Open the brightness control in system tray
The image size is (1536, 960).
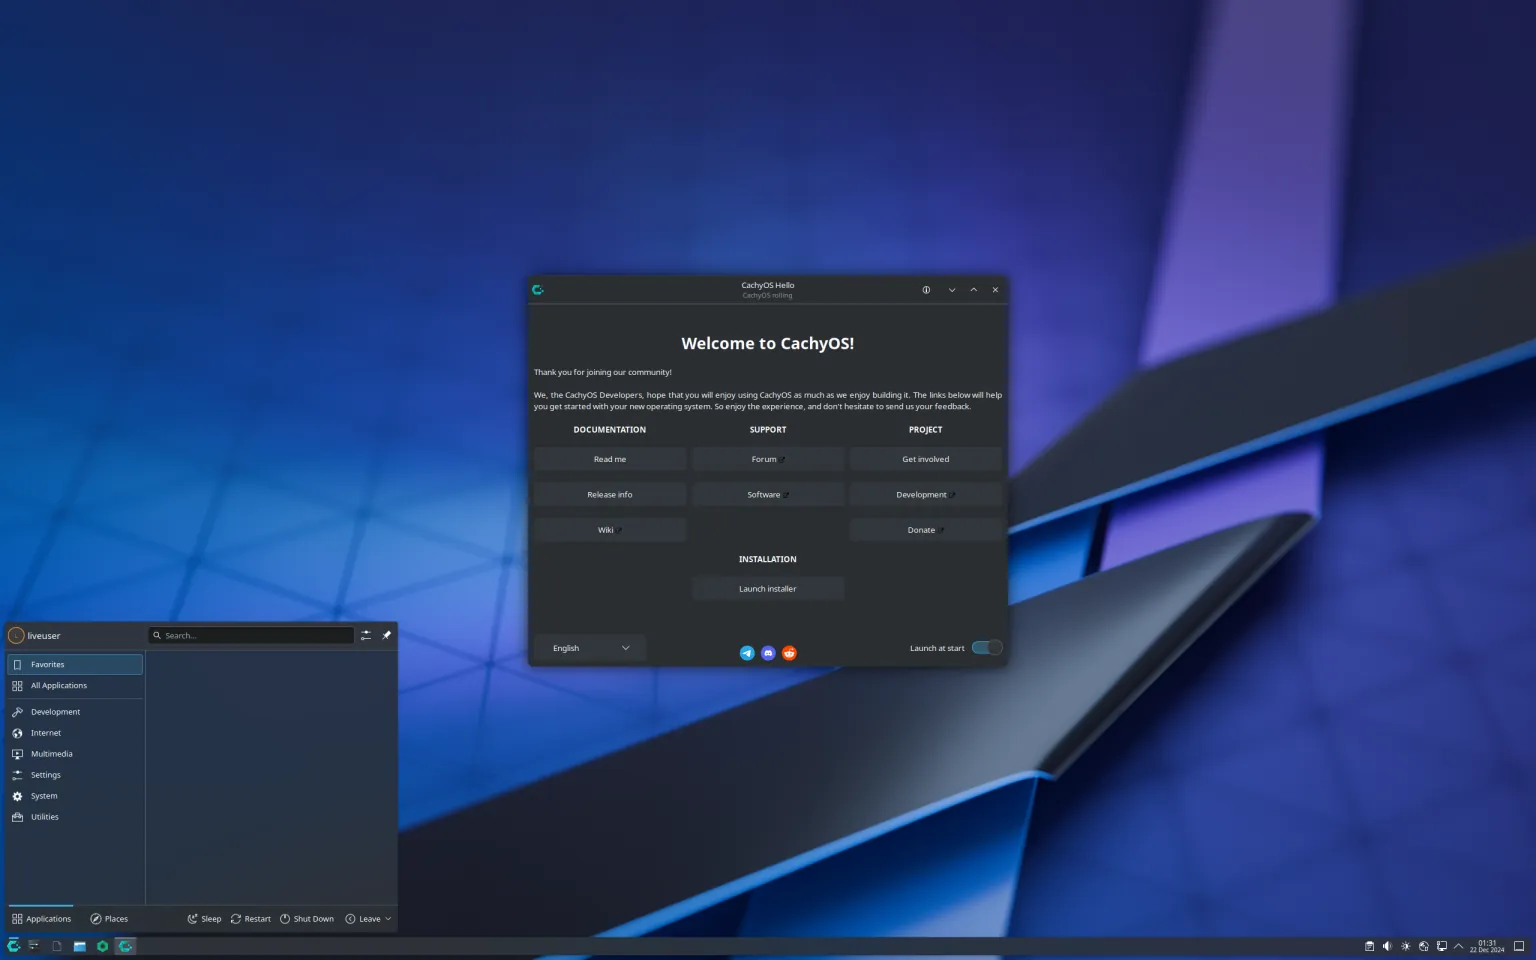pyautogui.click(x=1405, y=946)
